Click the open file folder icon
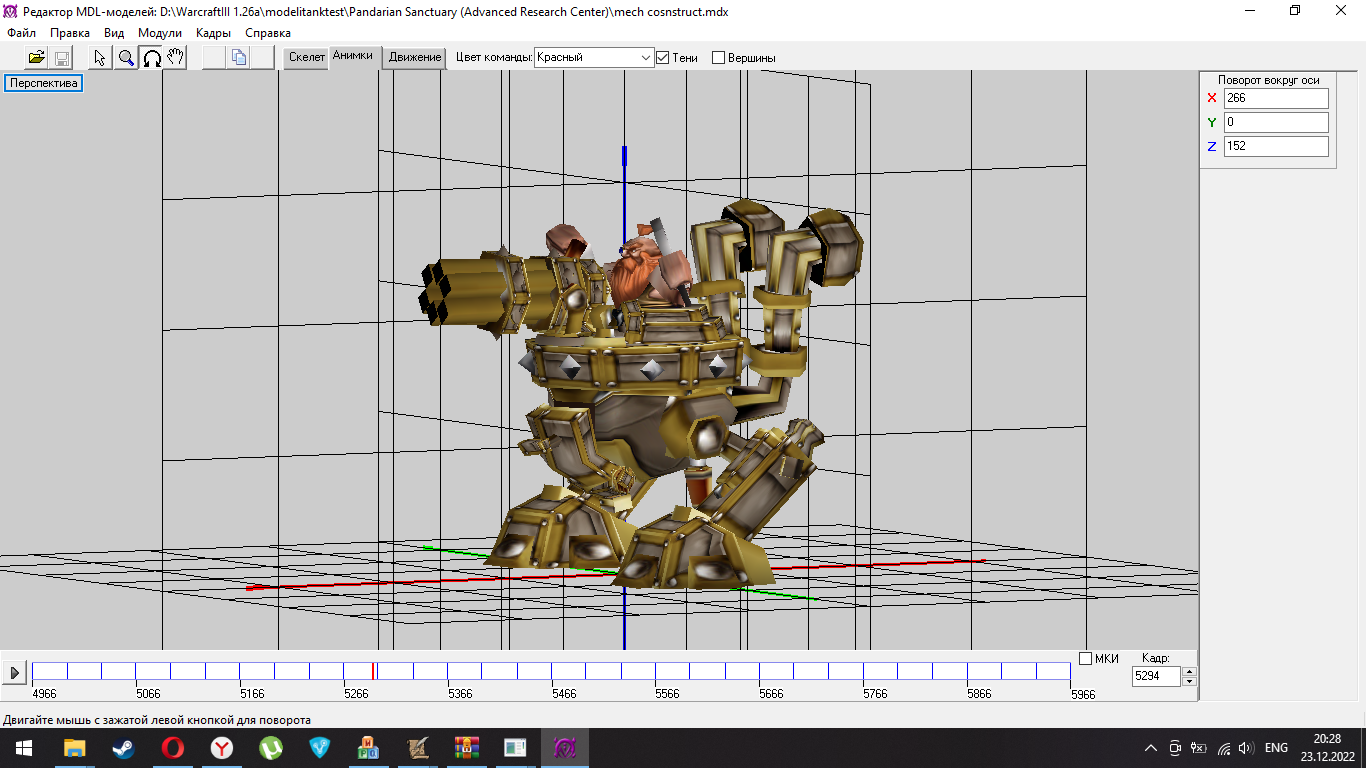 pos(37,57)
